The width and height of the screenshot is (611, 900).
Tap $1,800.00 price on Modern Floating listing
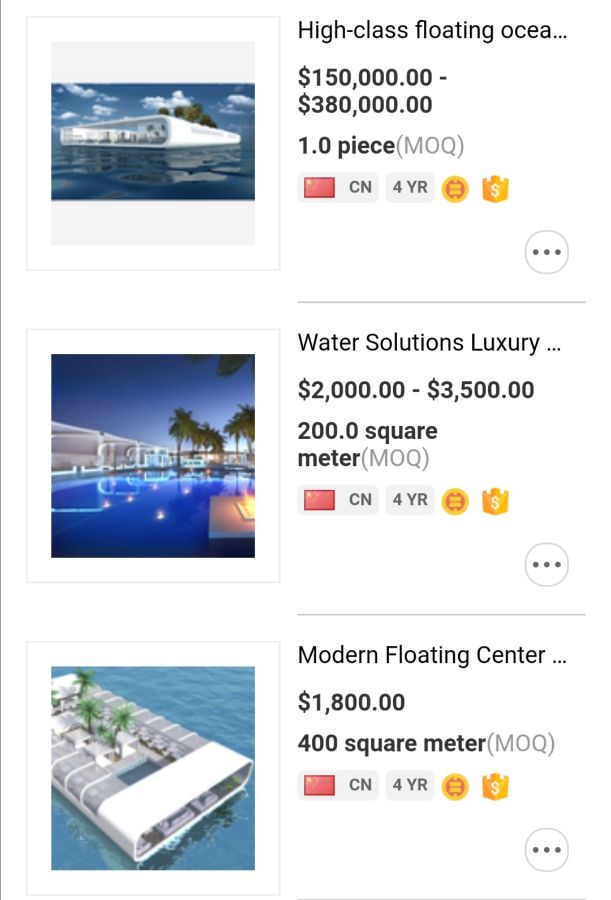click(x=351, y=702)
